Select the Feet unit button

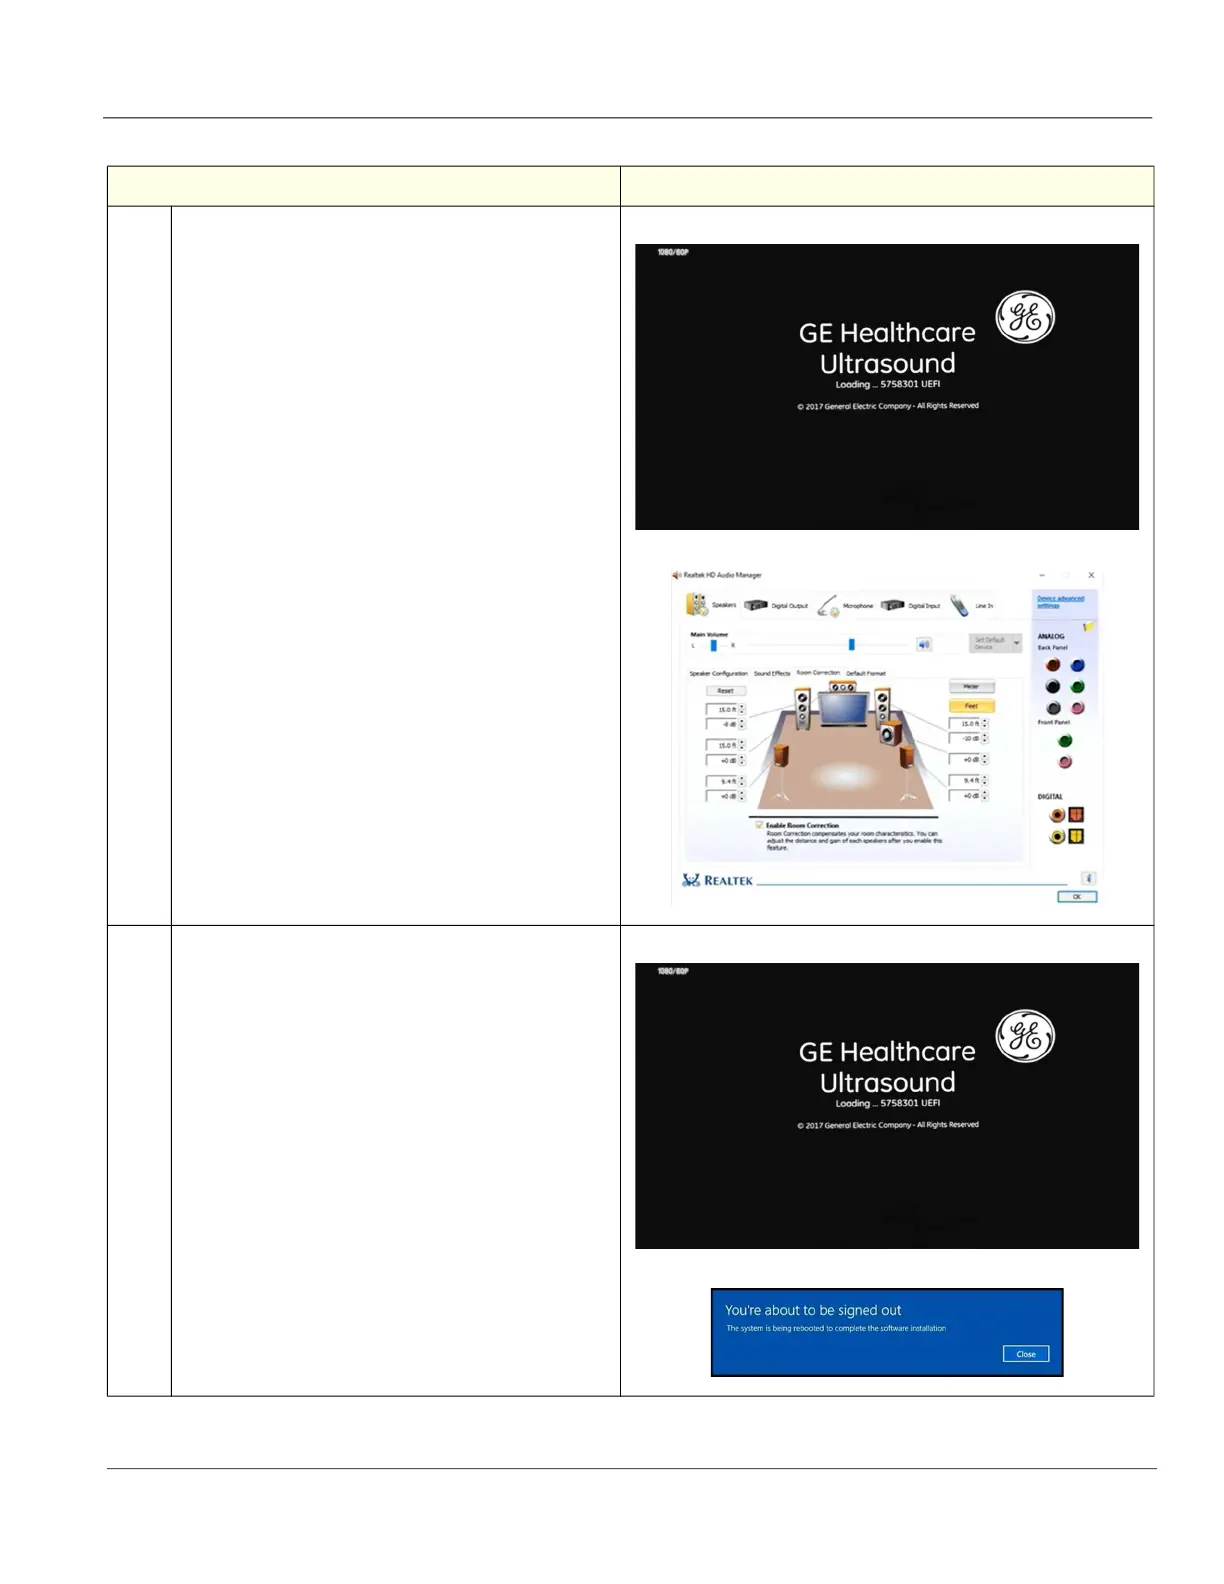pyautogui.click(x=971, y=706)
